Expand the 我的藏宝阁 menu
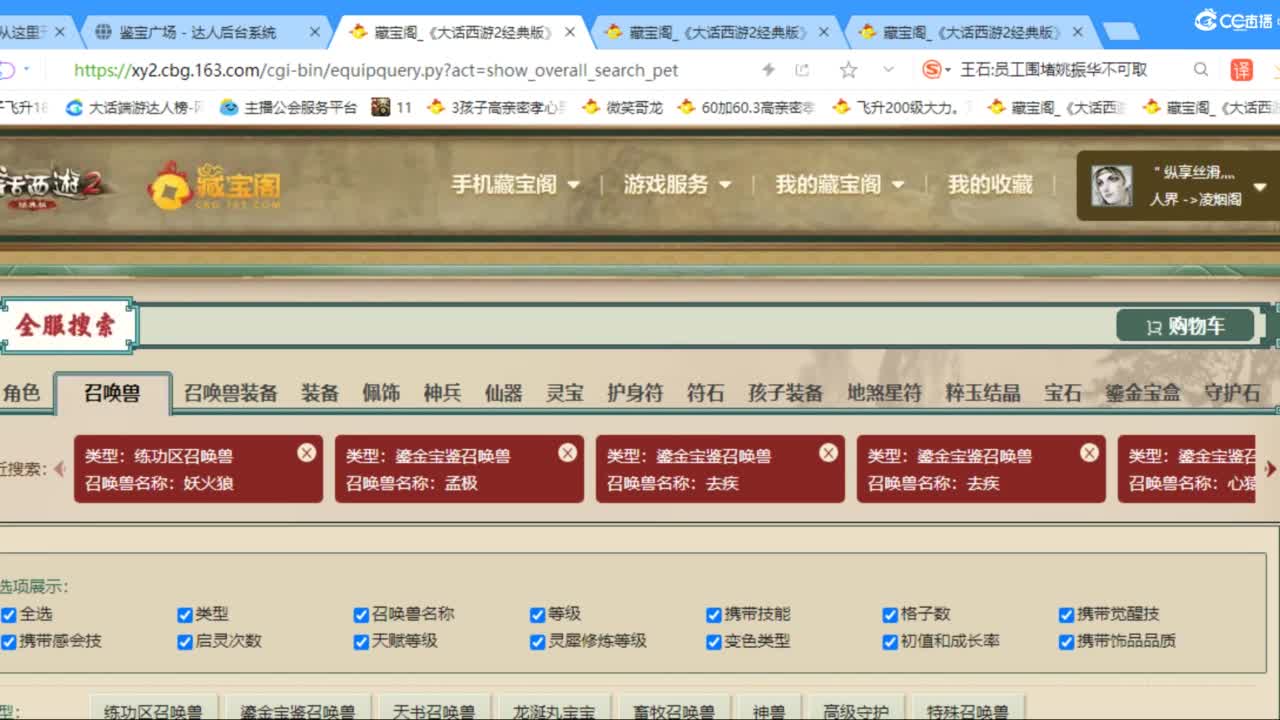This screenshot has width=1280, height=720. click(840, 184)
